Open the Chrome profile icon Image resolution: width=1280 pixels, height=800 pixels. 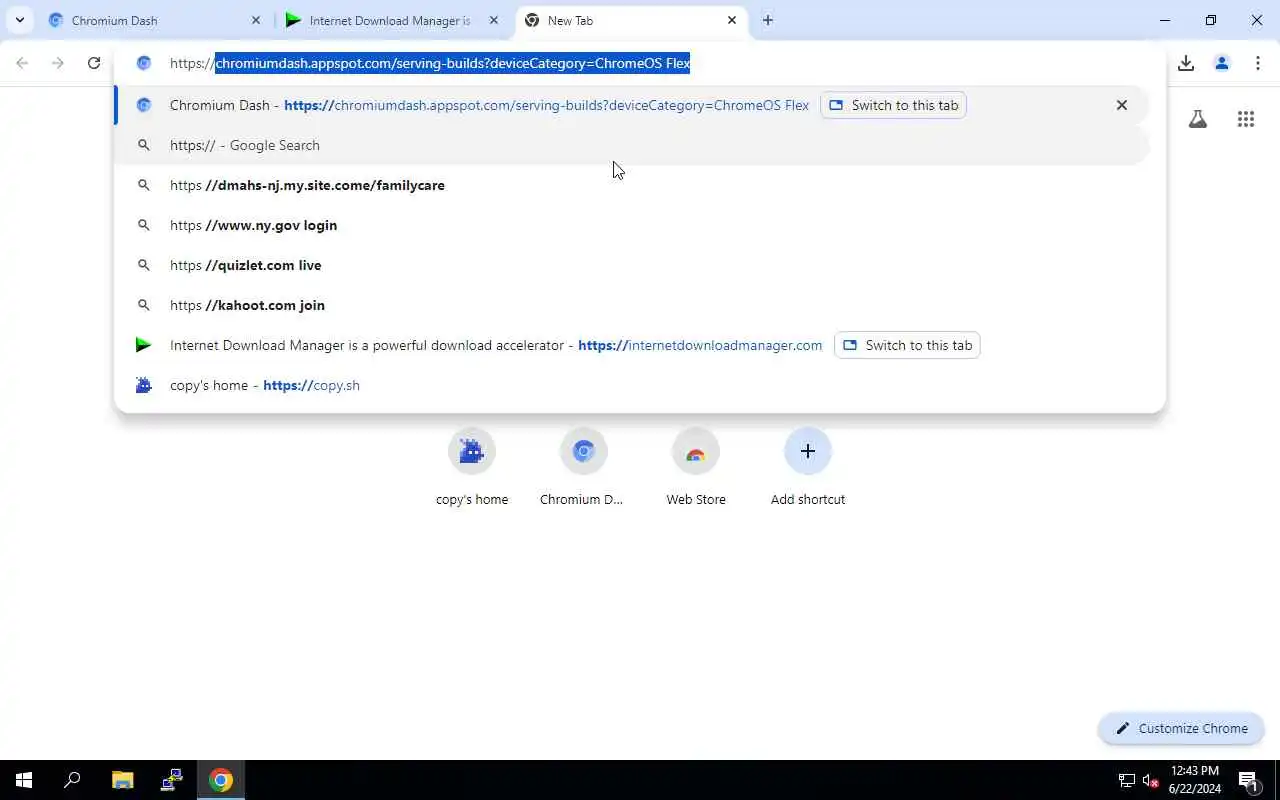(x=1222, y=63)
